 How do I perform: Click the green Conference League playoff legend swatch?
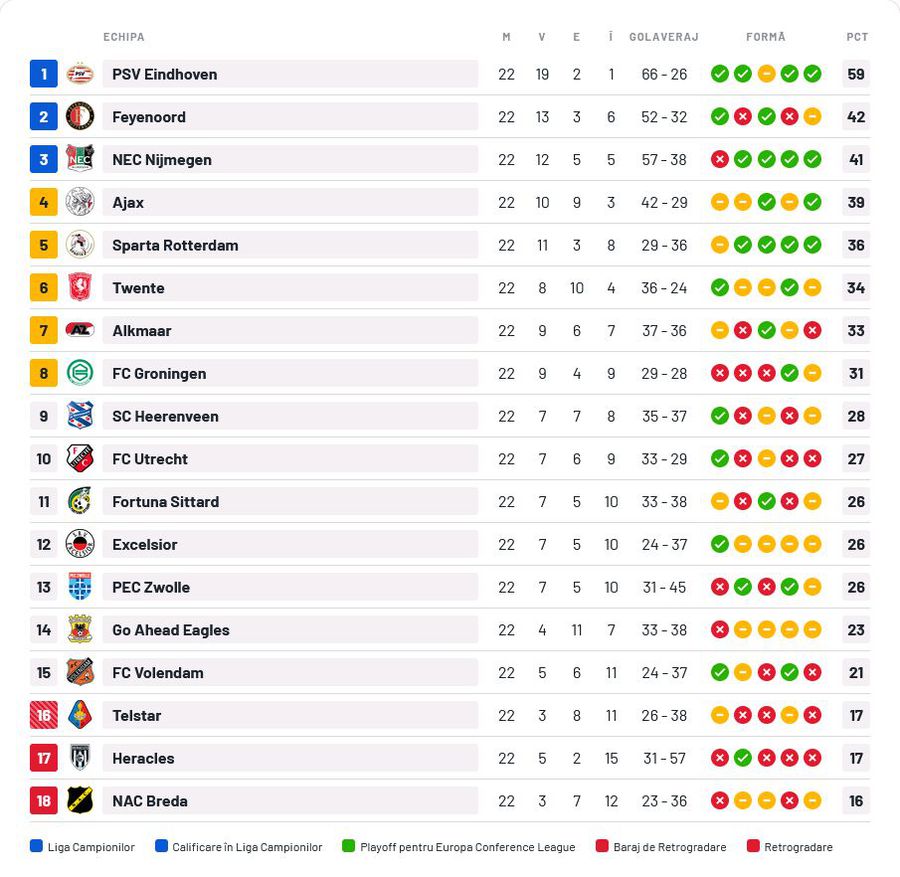click(349, 847)
